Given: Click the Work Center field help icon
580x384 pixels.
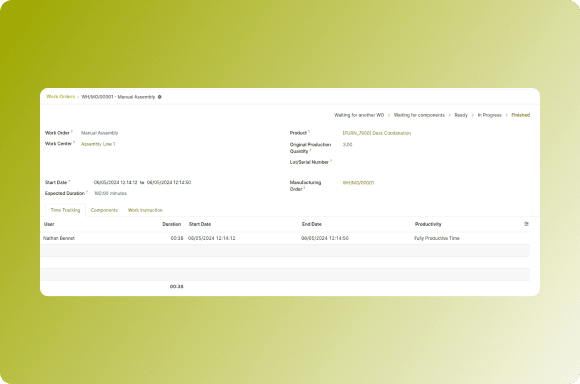Looking at the screenshot, I should click(x=74, y=142).
